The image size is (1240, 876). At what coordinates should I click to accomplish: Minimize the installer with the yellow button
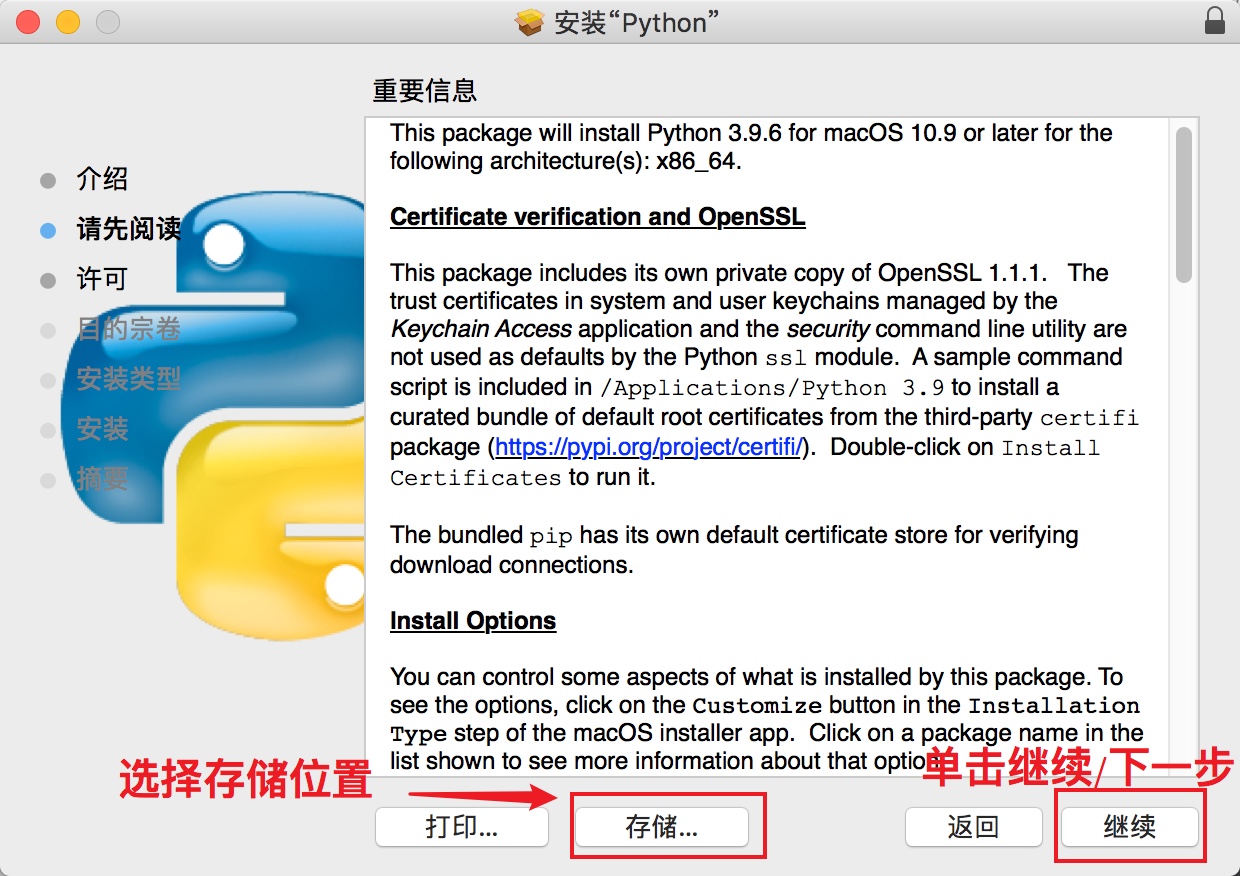click(x=67, y=22)
